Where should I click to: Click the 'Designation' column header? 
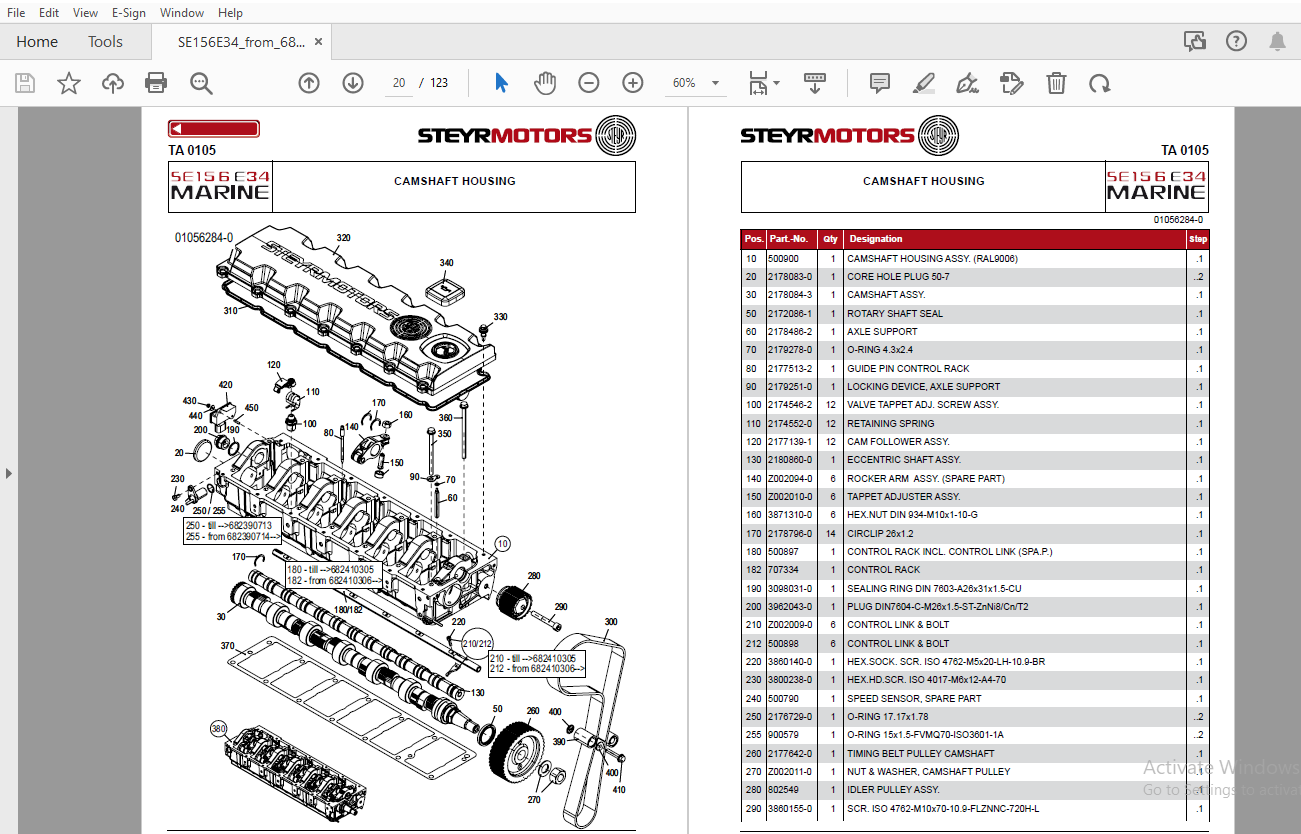coord(876,239)
